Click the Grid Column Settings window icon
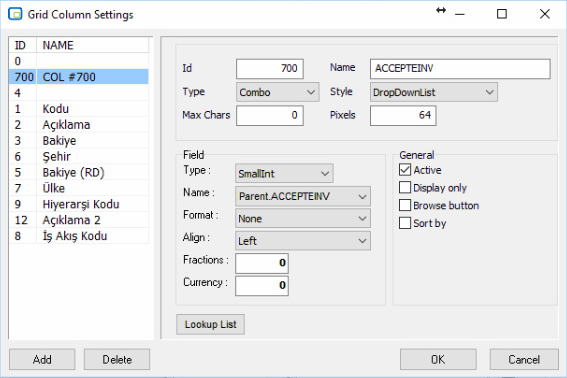Viewport: 567px width, 378px height. [x=15, y=14]
